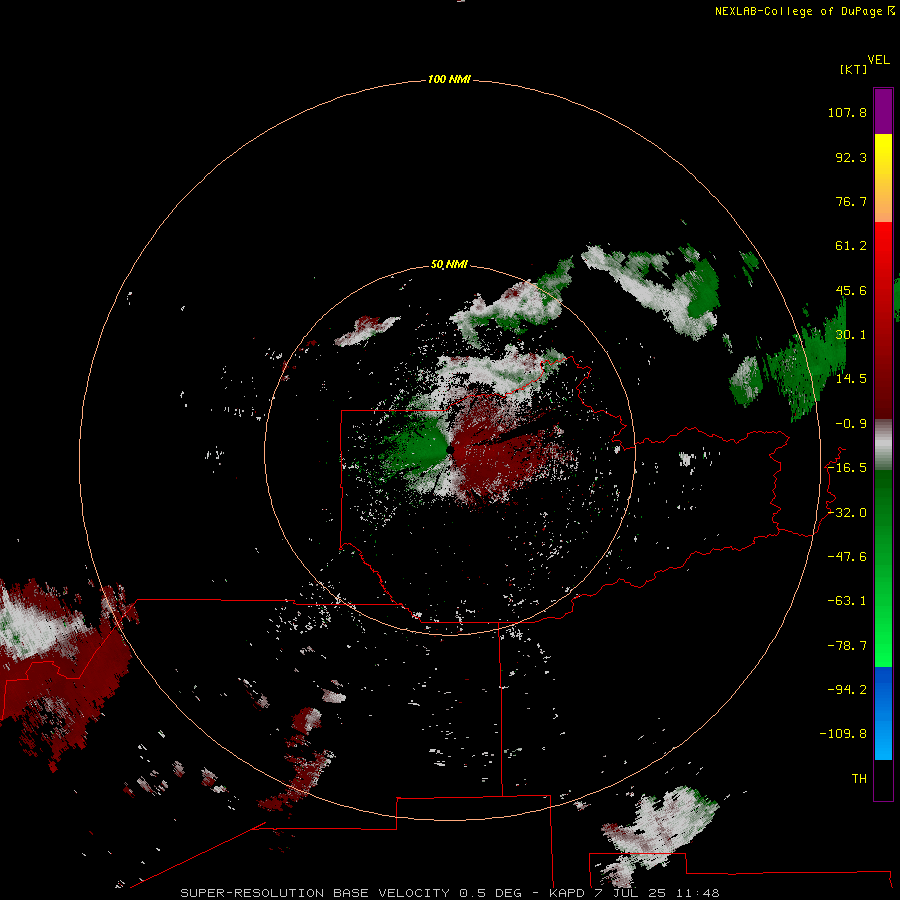Viewport: 900px width, 900px height.
Task: Click the radar site black dot at center
Action: tap(450, 450)
